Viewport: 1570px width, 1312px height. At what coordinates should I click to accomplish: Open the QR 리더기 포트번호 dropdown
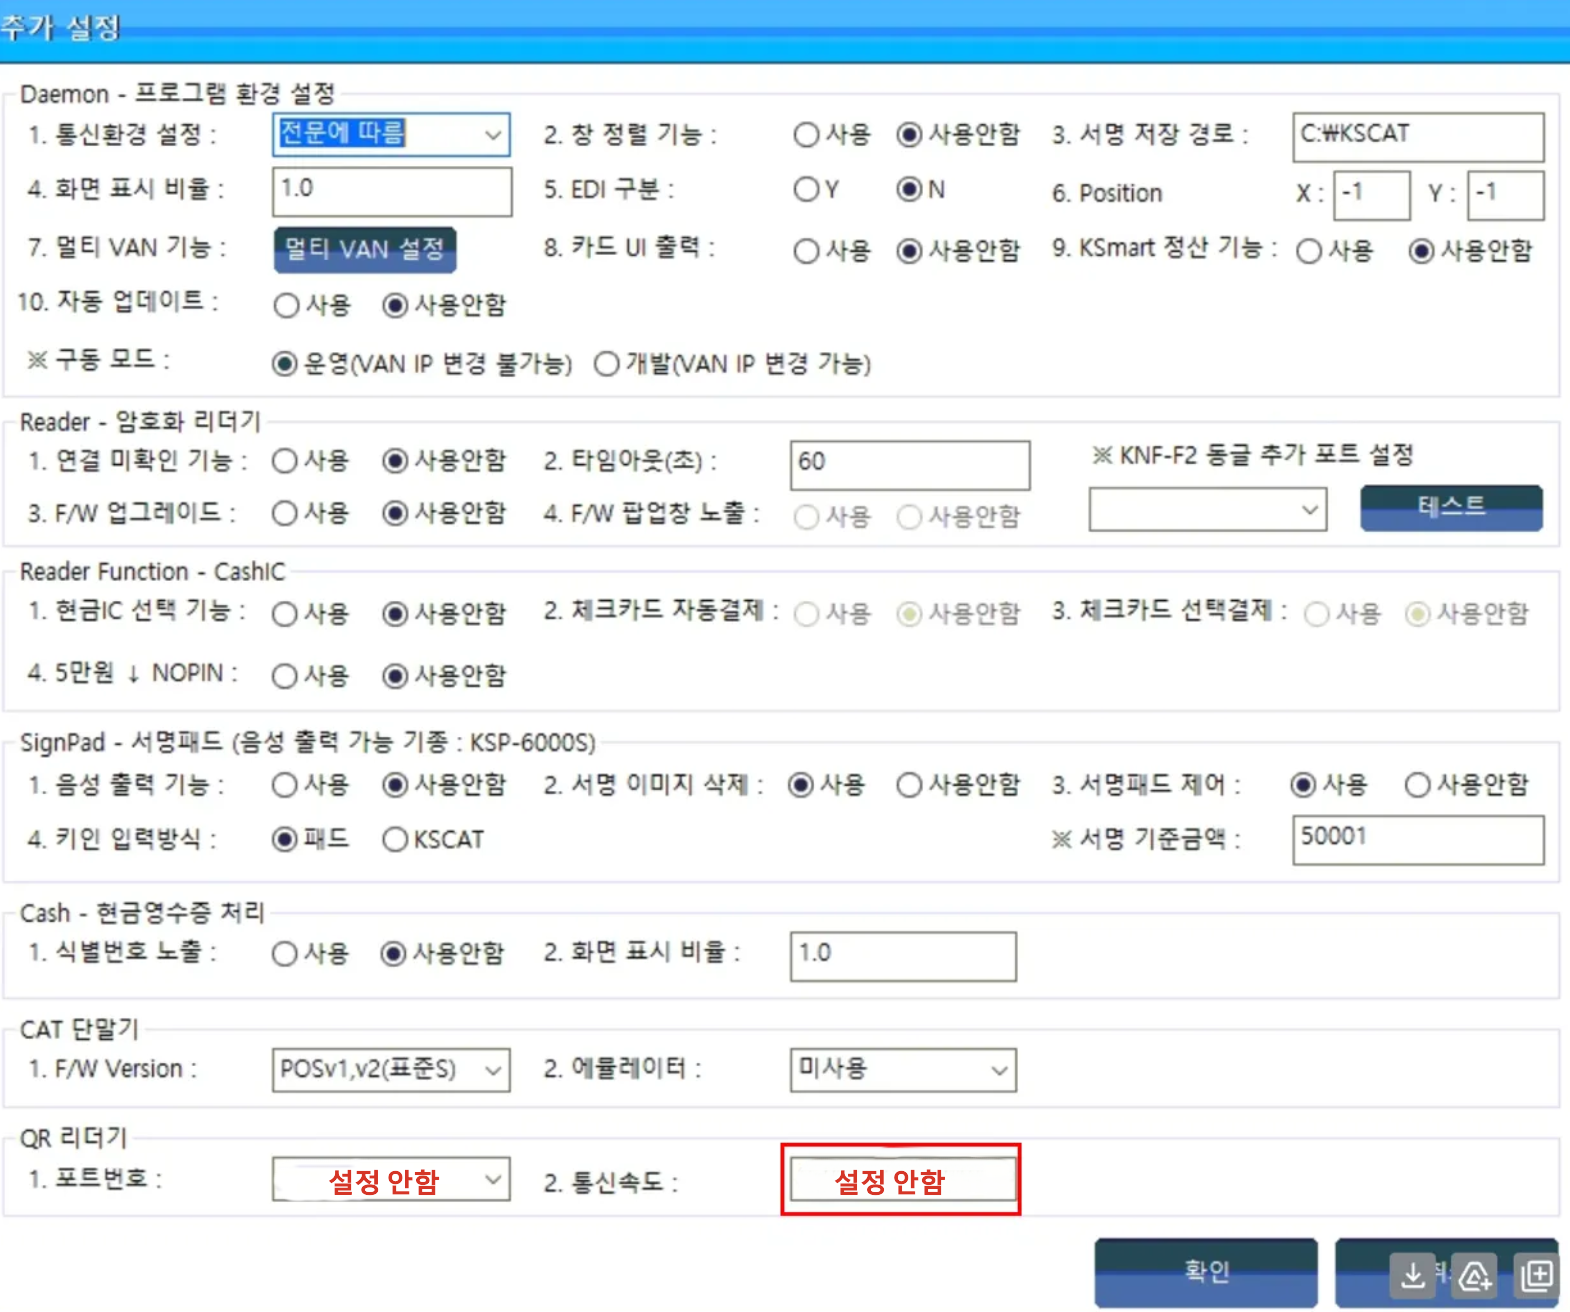[x=391, y=1180]
